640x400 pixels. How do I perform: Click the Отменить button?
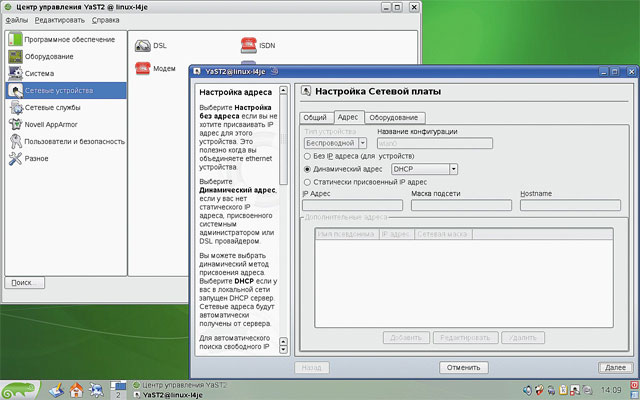464,367
